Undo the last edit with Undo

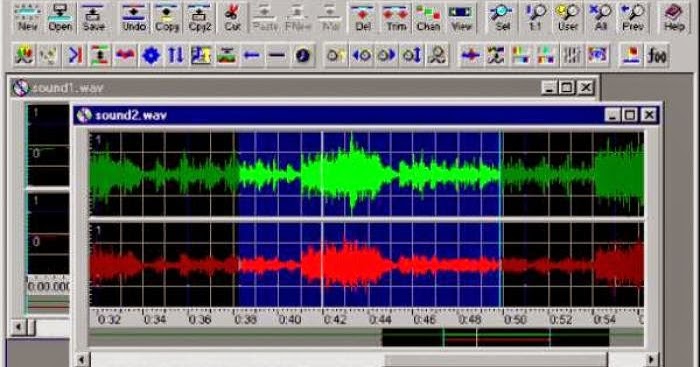[134, 17]
